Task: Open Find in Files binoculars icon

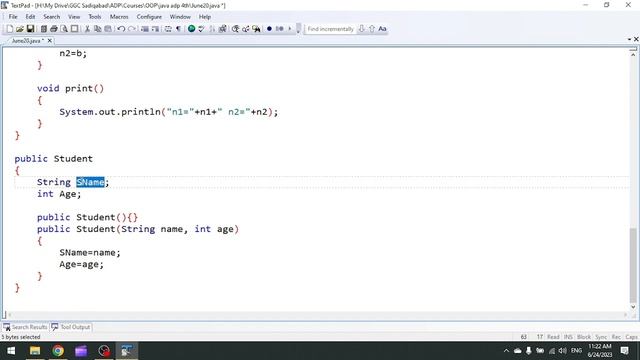Action: point(256,29)
